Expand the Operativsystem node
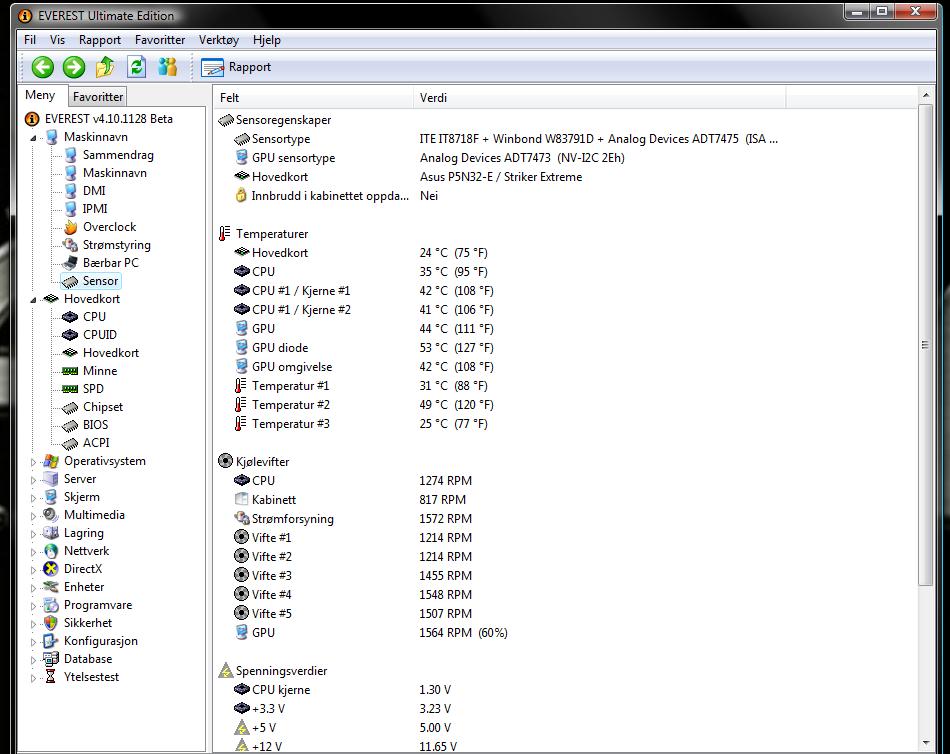This screenshot has height=754, width=950. click(33, 462)
